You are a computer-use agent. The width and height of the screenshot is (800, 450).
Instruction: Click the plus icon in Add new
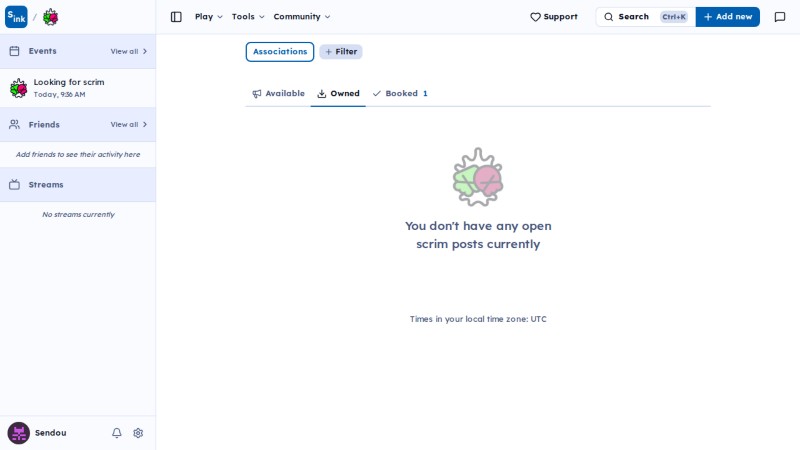click(x=708, y=17)
